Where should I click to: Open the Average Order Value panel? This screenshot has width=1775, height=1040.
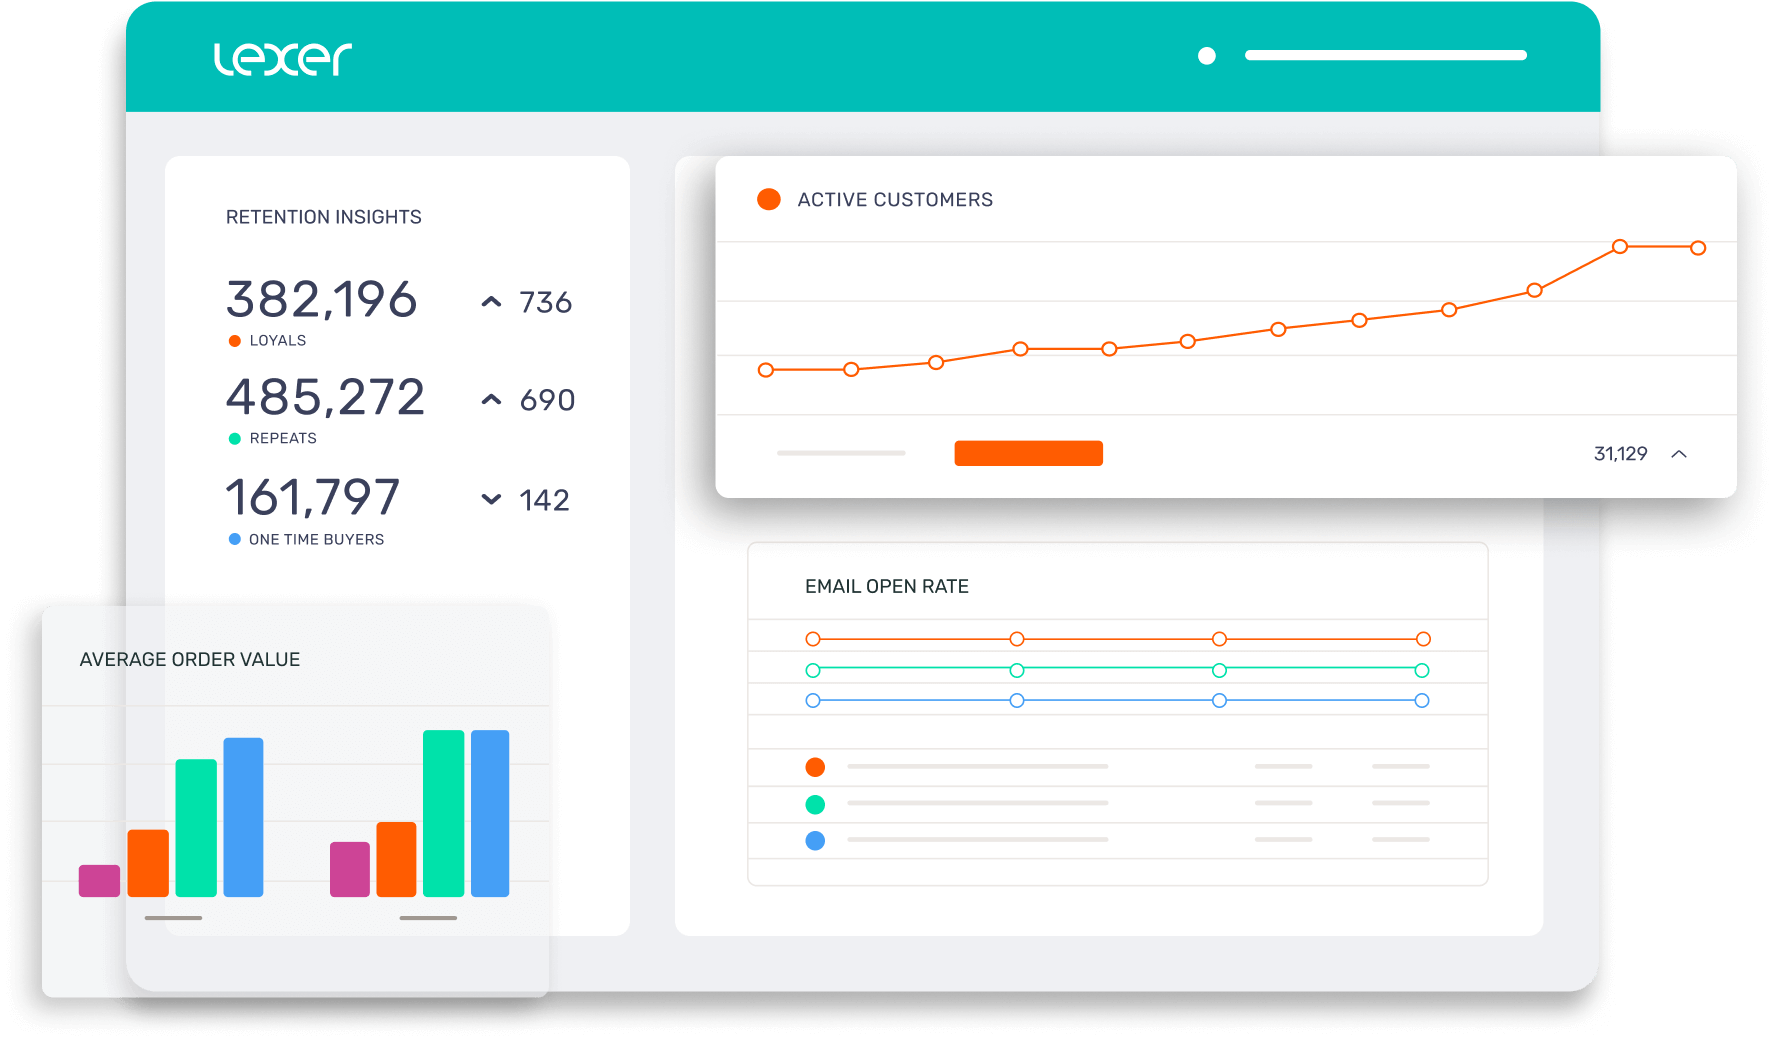tap(189, 659)
